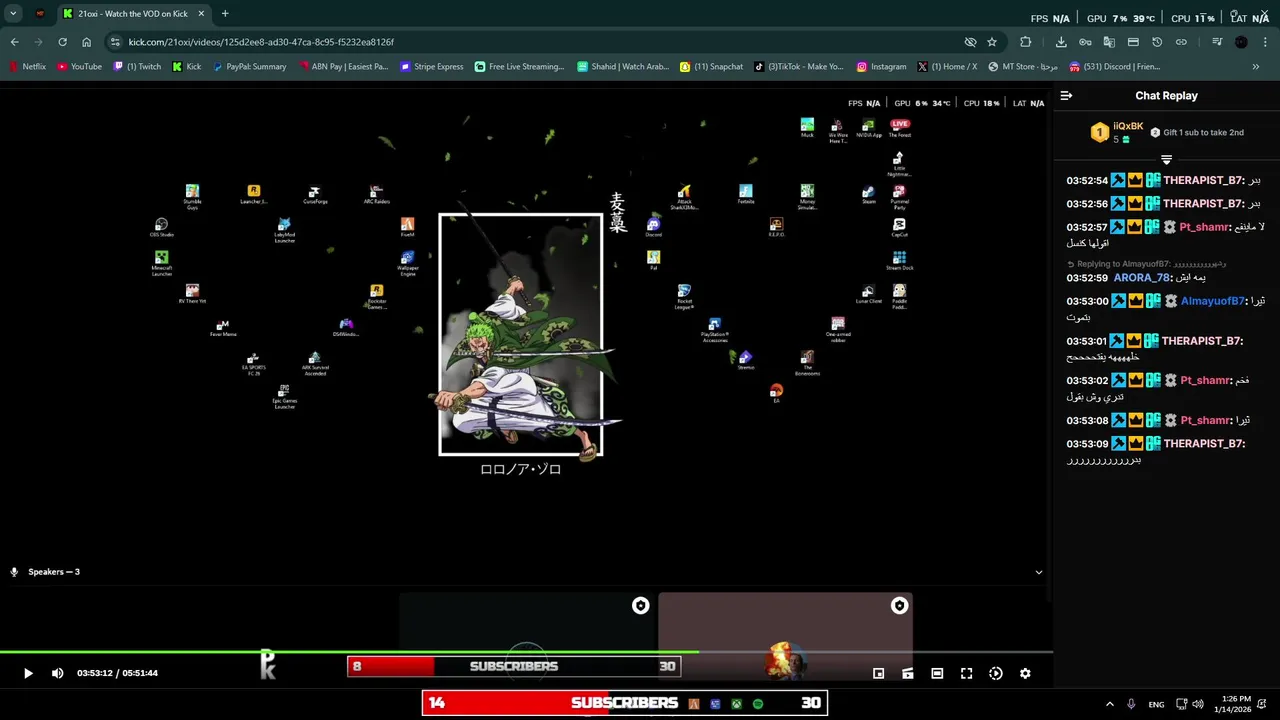Image resolution: width=1280 pixels, height=720 pixels.
Task: Bookmark this page with star icon
Action: (x=992, y=42)
